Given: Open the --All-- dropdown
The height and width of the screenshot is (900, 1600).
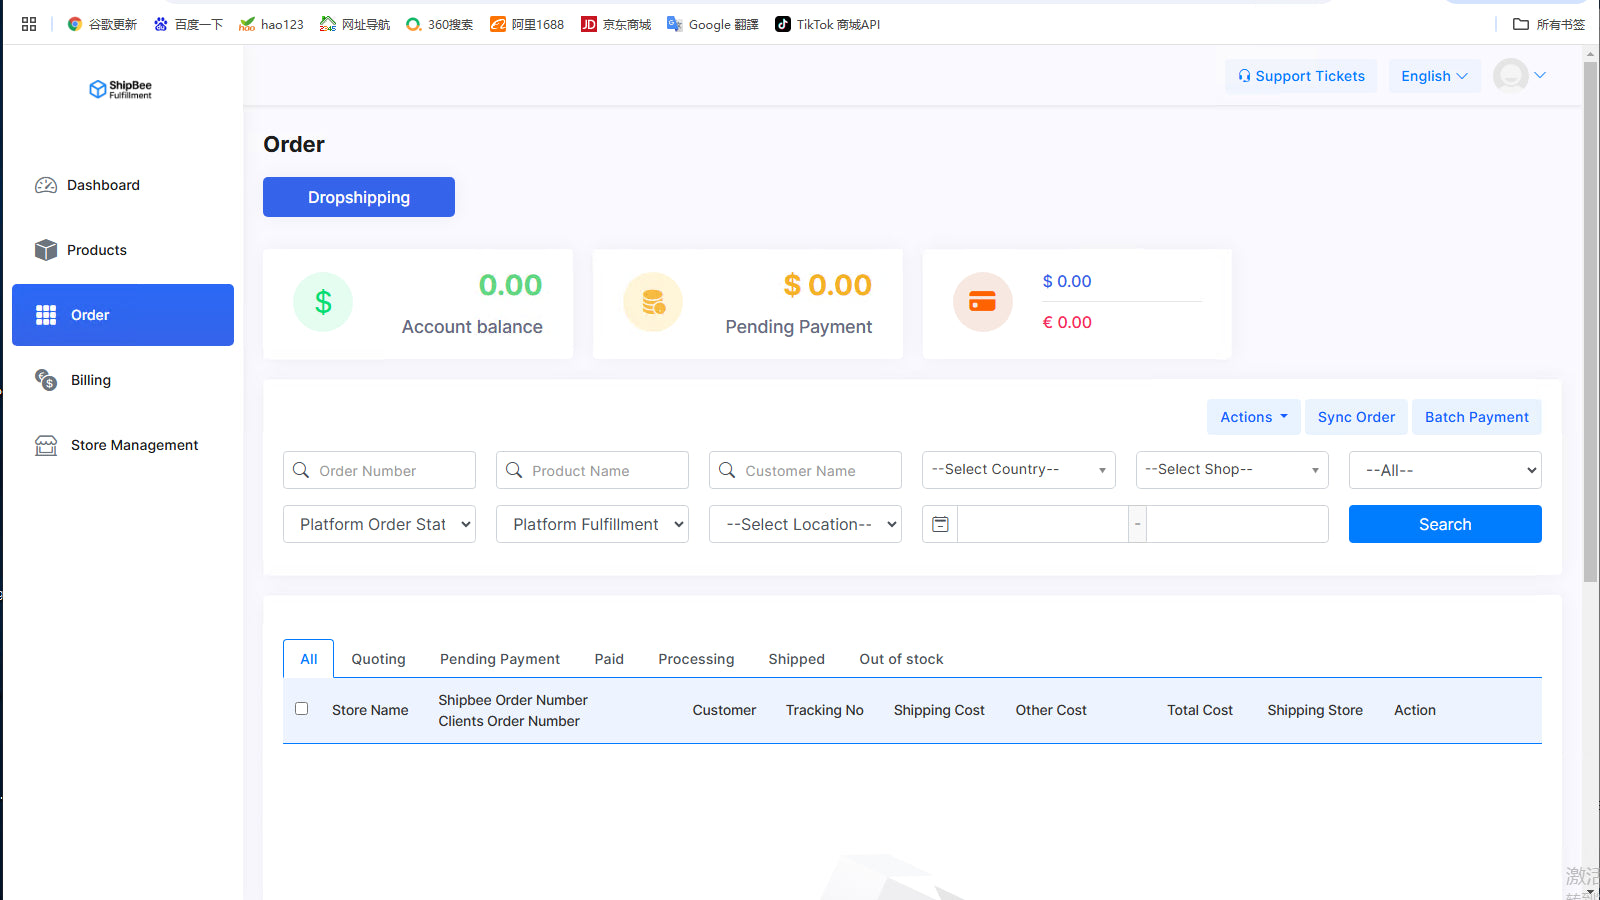Looking at the screenshot, I should click(1445, 470).
